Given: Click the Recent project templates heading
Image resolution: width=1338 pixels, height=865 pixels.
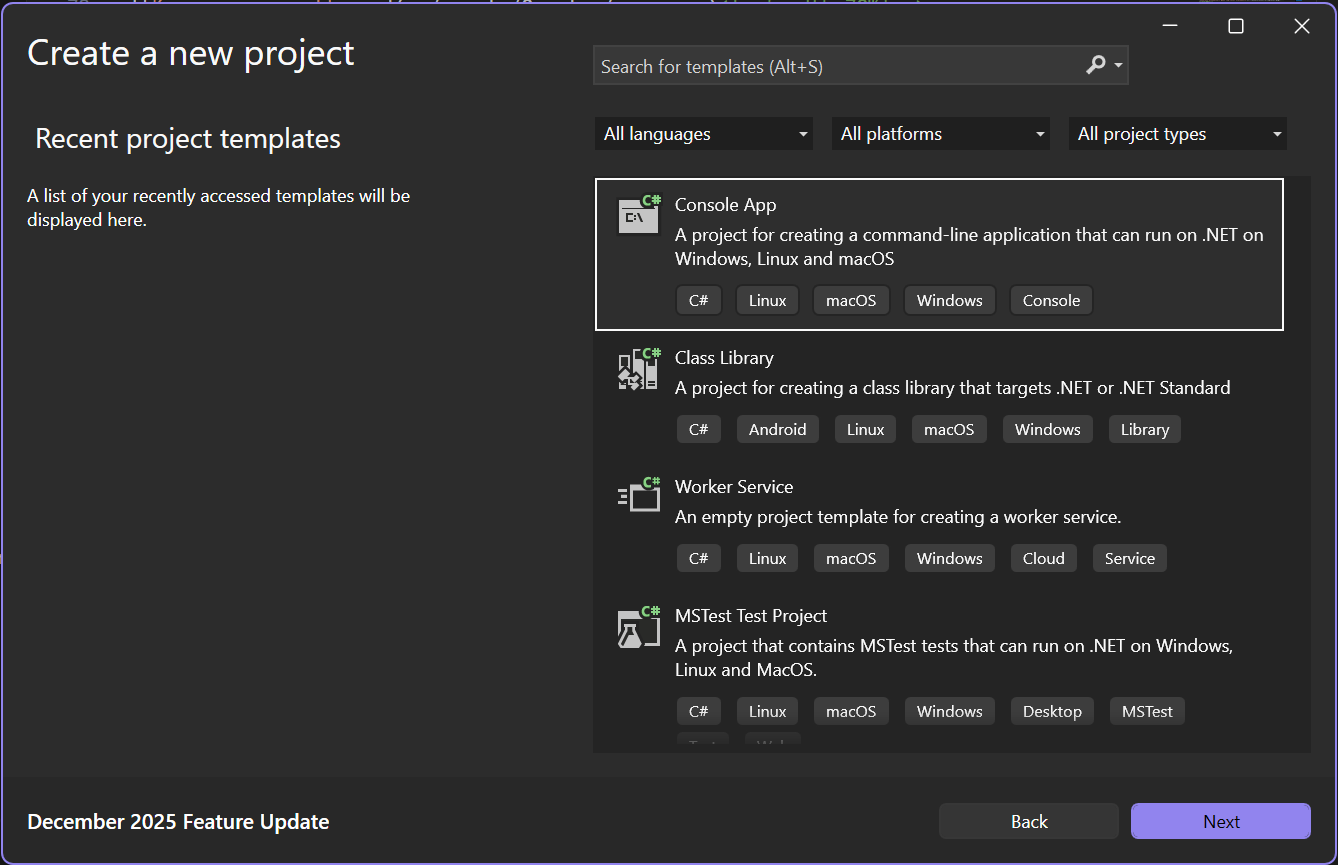Looking at the screenshot, I should tap(188, 138).
